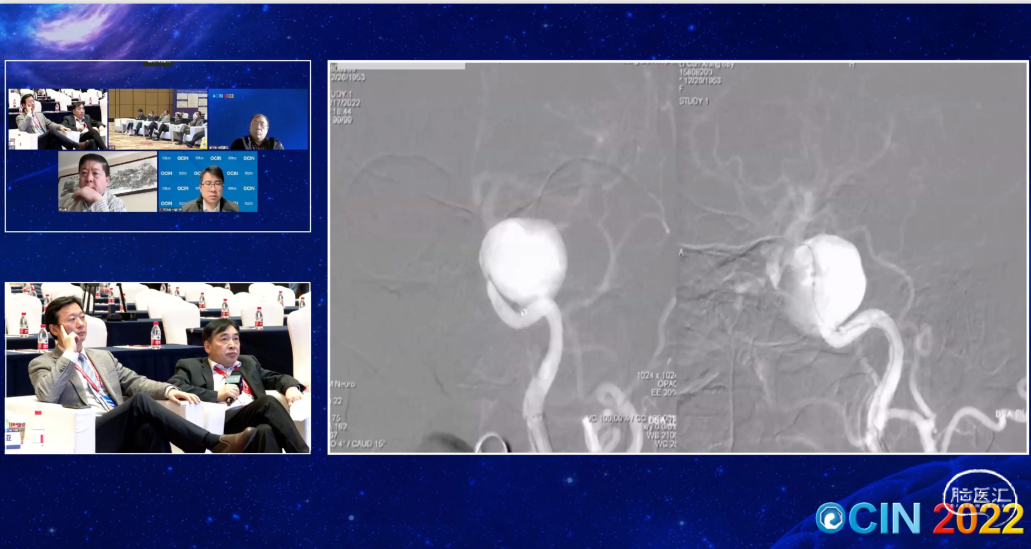Select glasses-wearing speaker on repeating CIN logo backdrop
The image size is (1031, 549).
[208, 181]
